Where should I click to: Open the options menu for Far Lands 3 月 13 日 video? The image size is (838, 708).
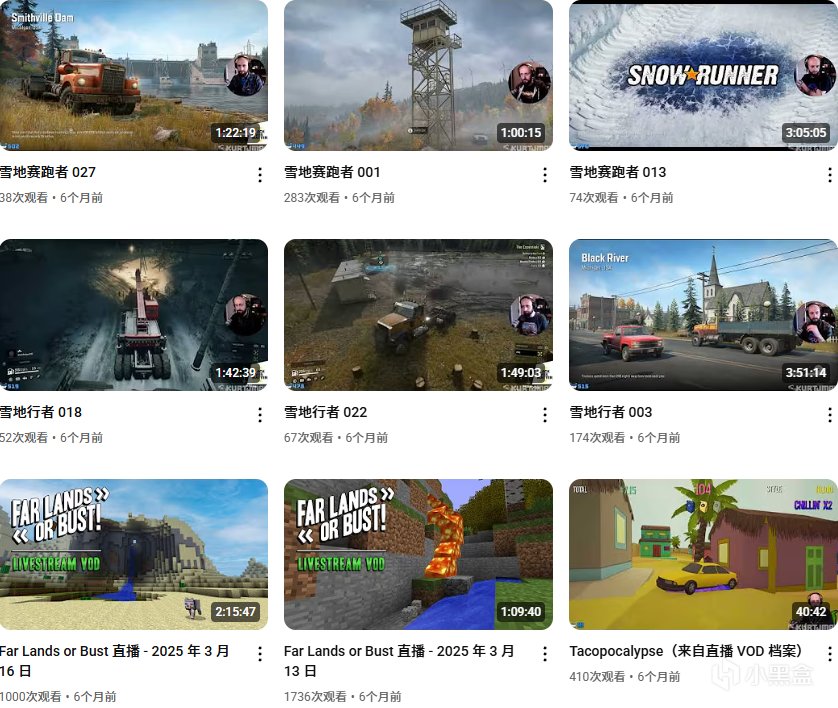coord(545,654)
